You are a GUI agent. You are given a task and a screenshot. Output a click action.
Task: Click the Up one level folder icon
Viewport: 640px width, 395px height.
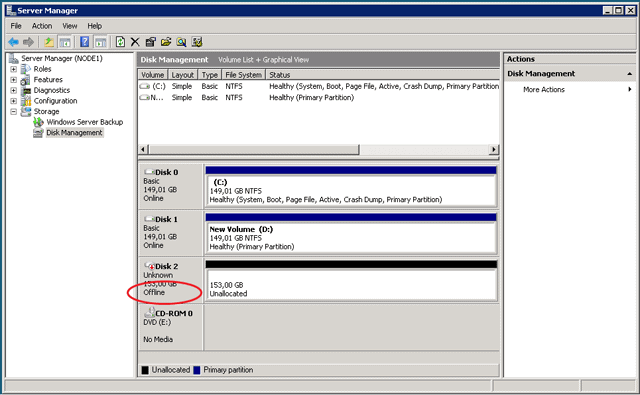tap(49, 42)
